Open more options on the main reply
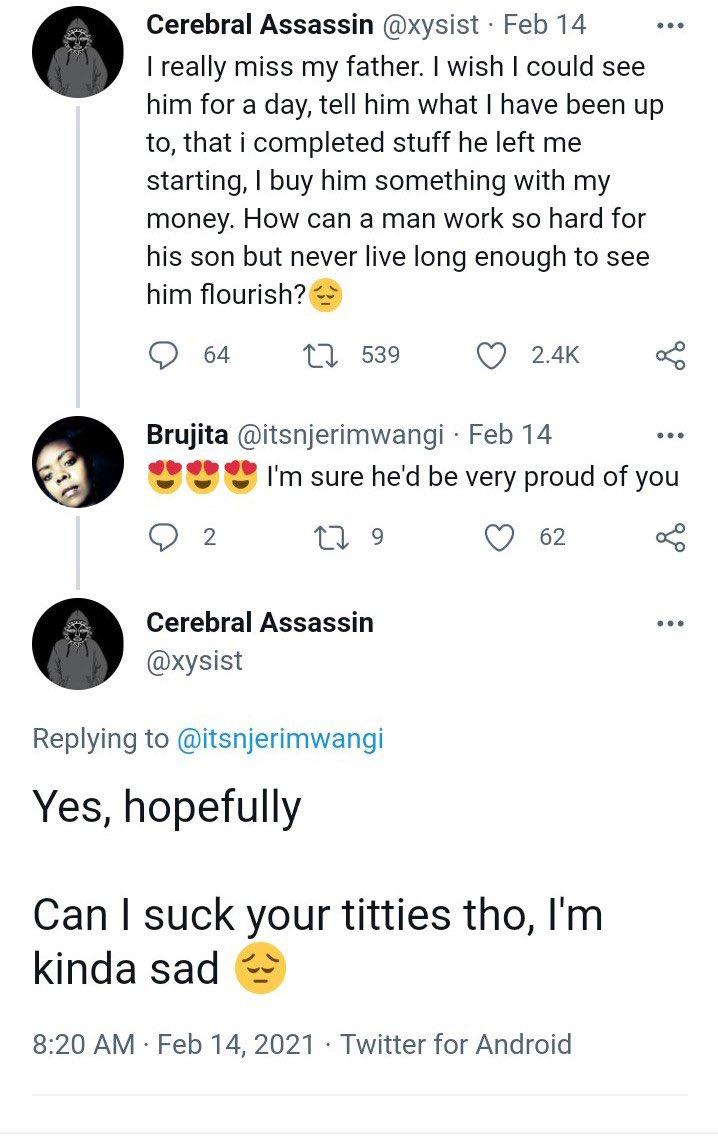Screen dimensions: 718x1139 tap(670, 623)
